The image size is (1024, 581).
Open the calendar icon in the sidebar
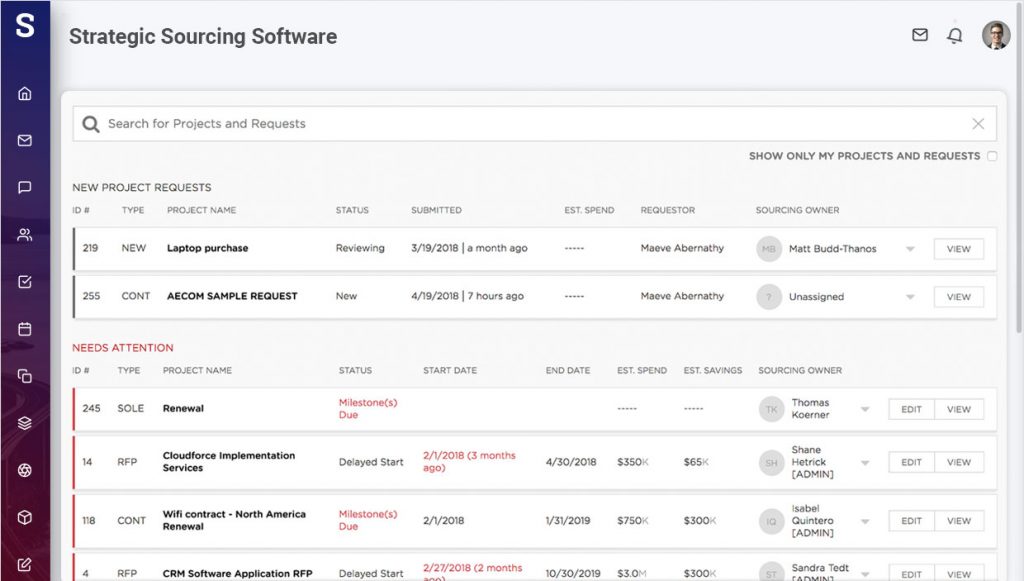(27, 328)
